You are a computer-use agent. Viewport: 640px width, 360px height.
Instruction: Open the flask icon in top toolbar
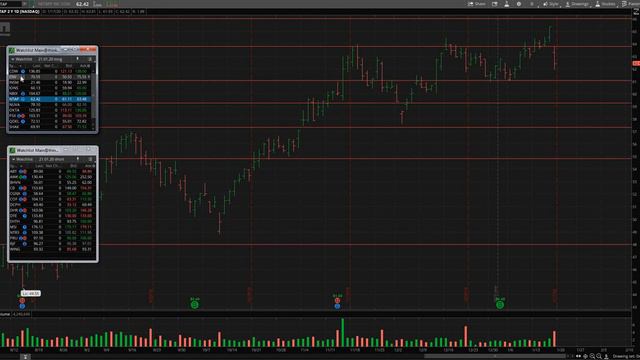click(507, 4)
